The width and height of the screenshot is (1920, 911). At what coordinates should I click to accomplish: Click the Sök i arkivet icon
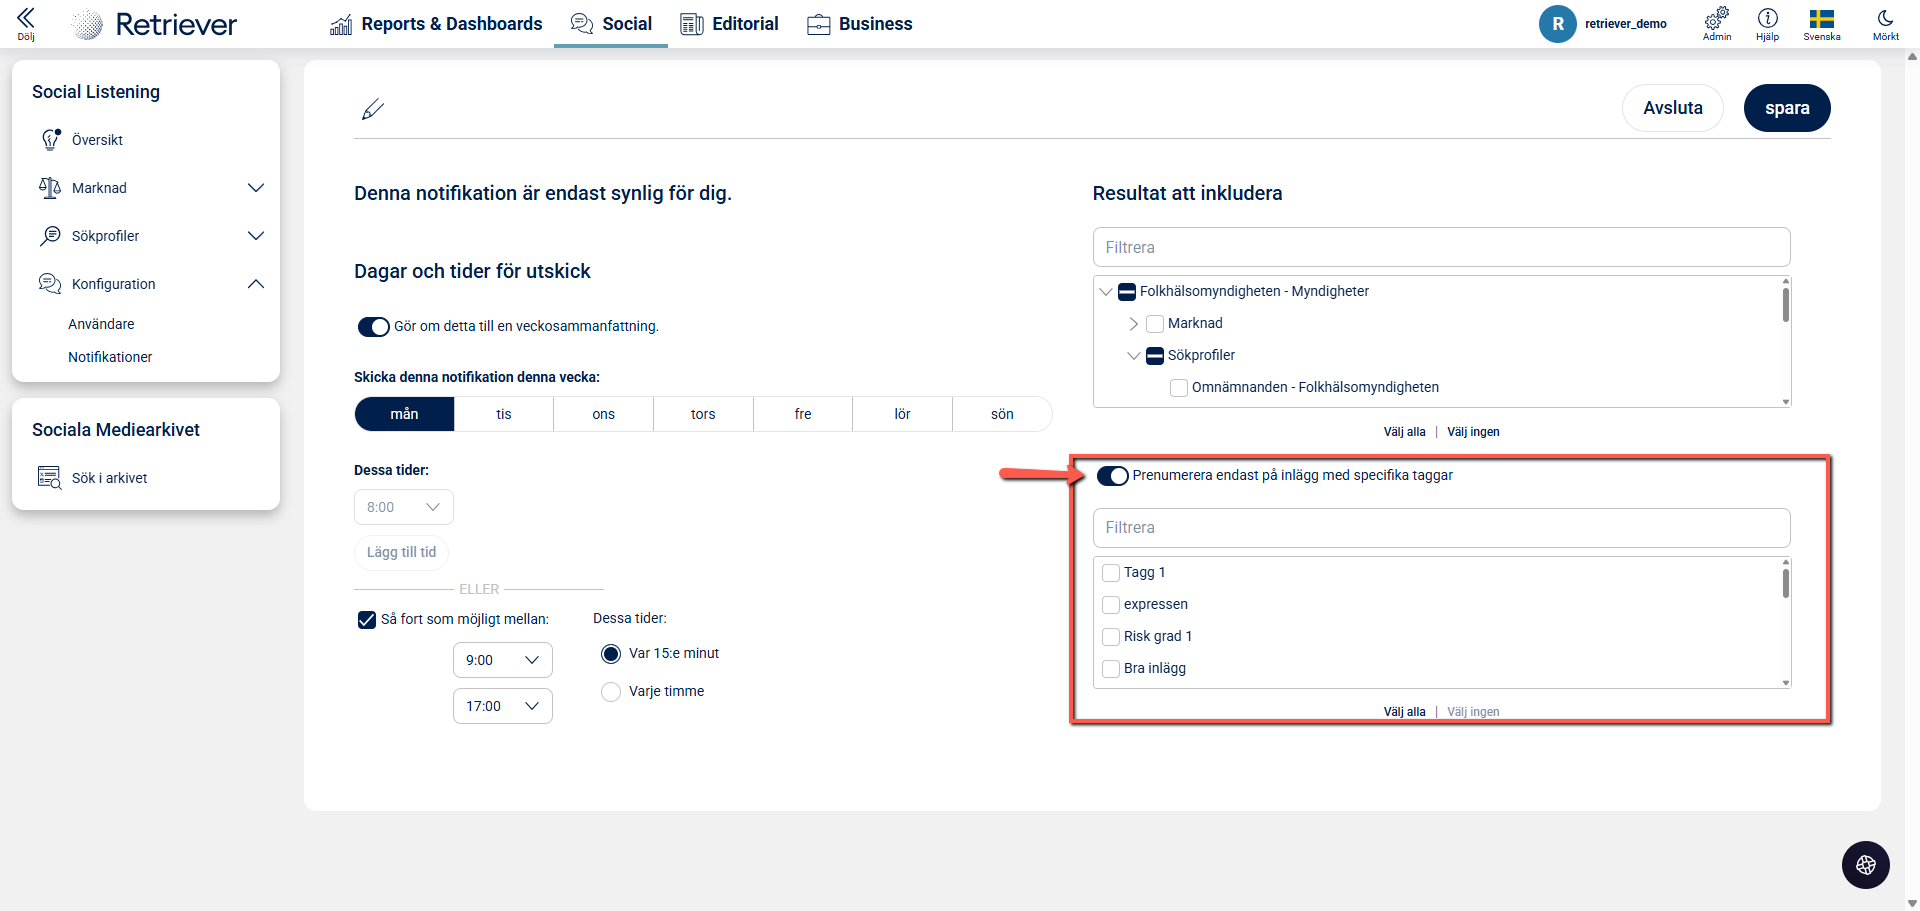49,478
